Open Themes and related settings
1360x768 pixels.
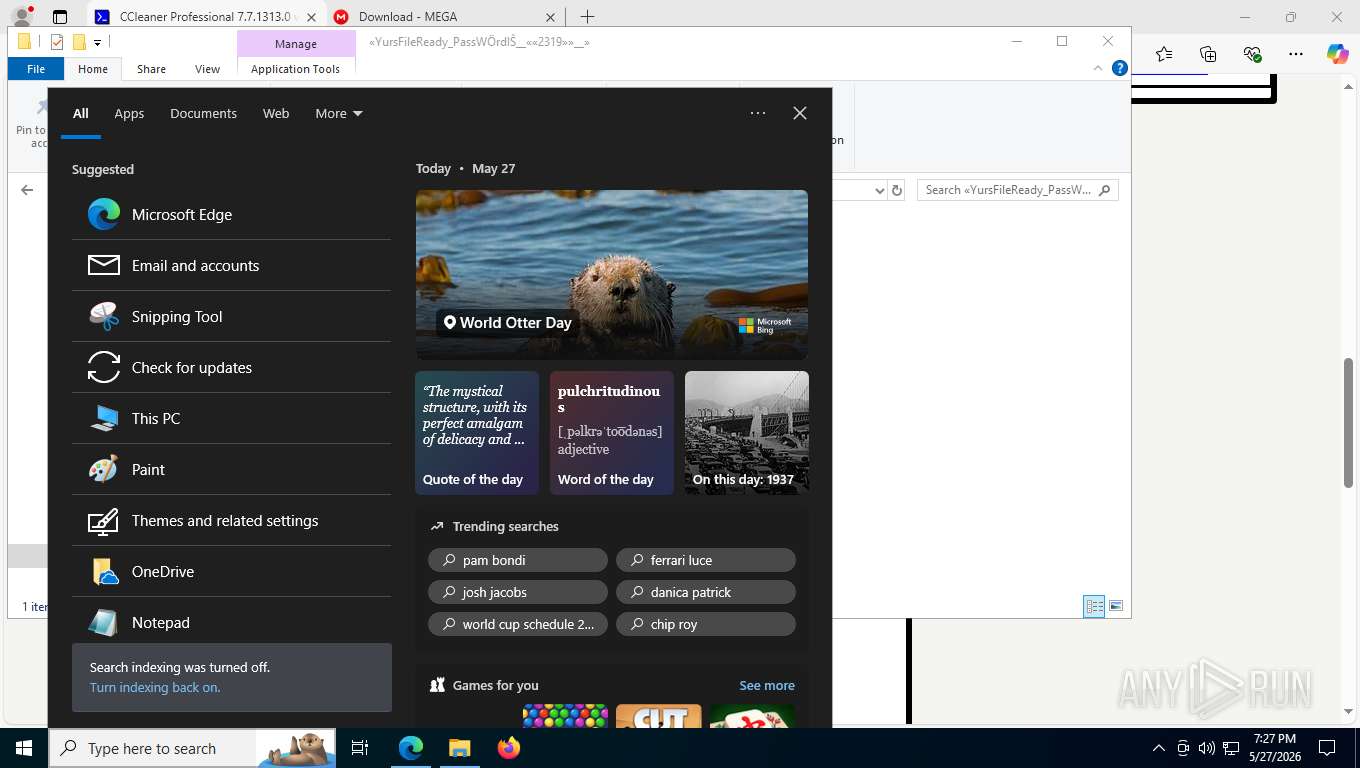point(231,520)
